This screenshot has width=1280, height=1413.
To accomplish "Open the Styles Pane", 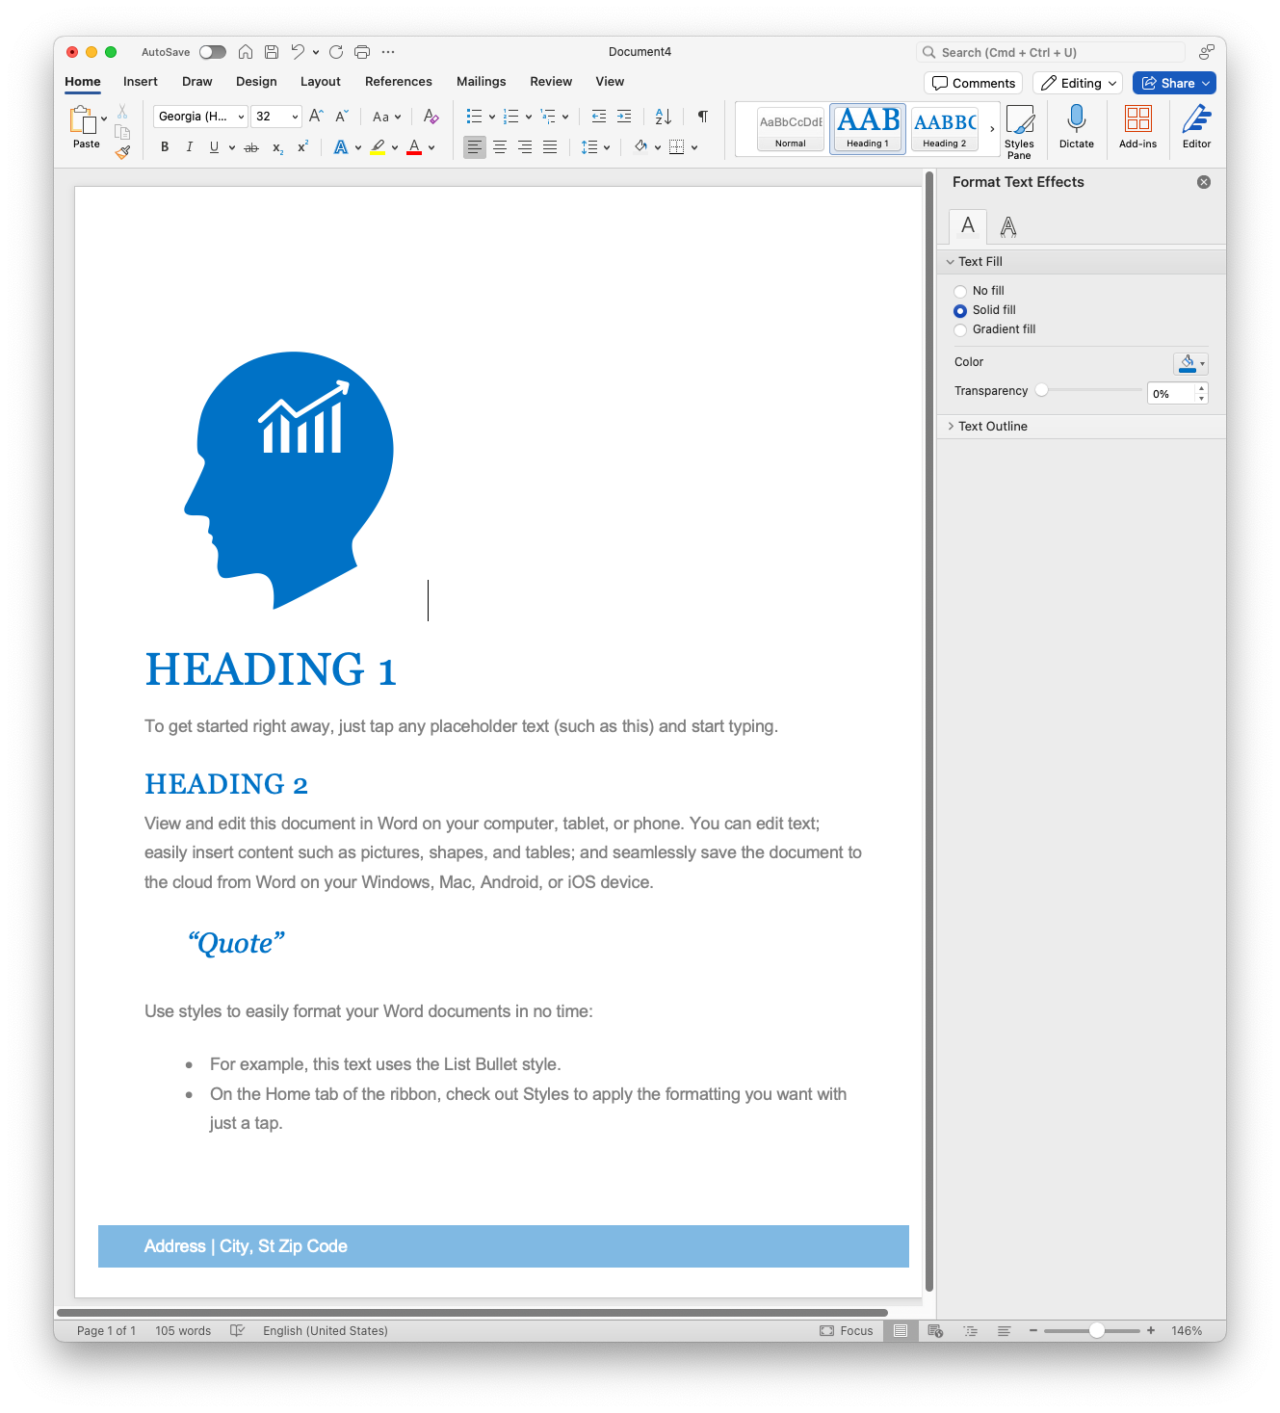I will 1019,128.
